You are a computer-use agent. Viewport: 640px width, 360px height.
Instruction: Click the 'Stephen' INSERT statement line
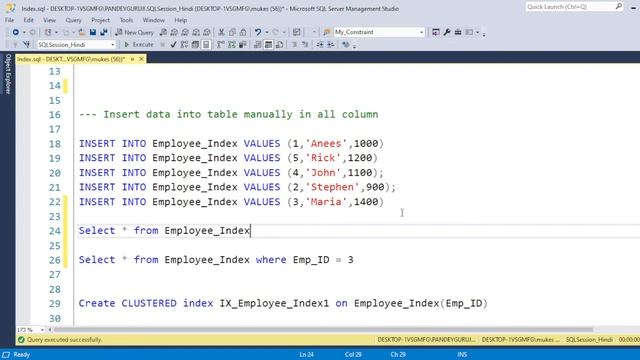pos(237,187)
